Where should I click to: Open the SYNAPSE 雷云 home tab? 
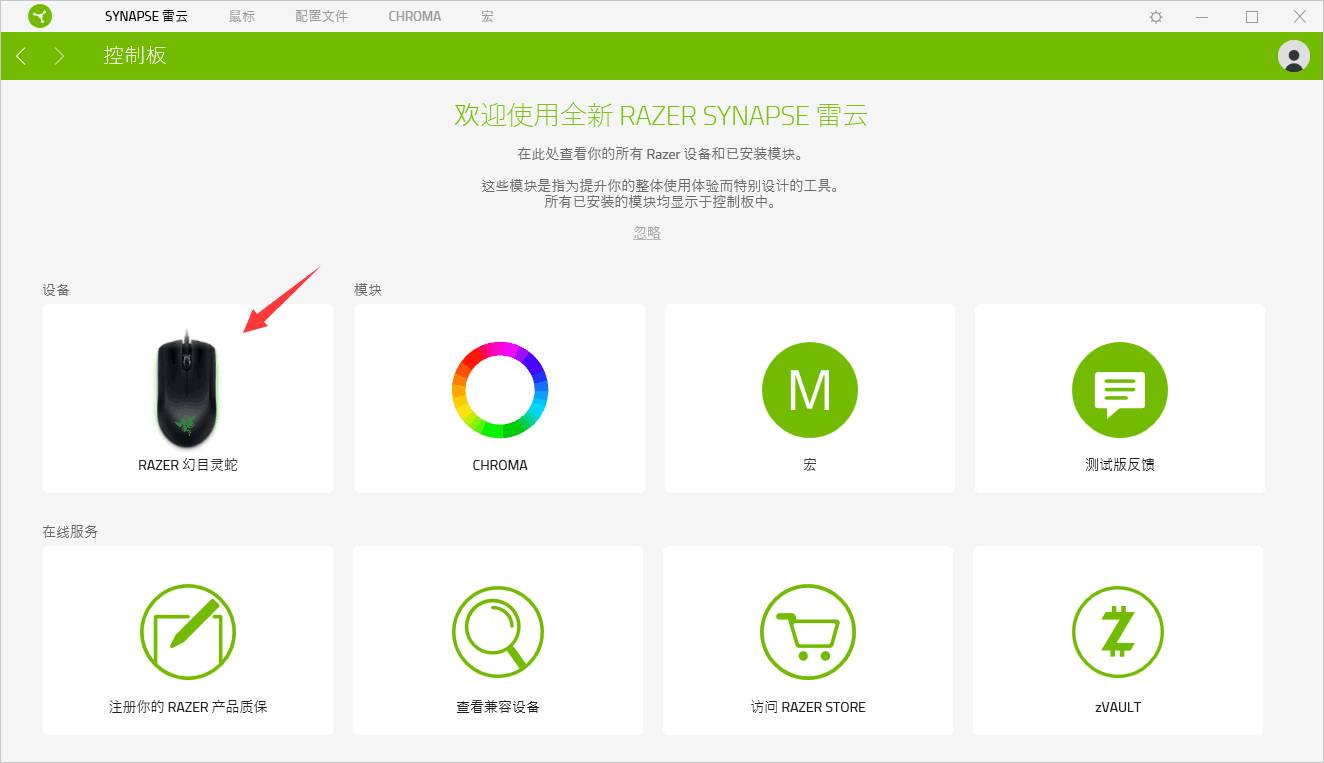(x=145, y=16)
